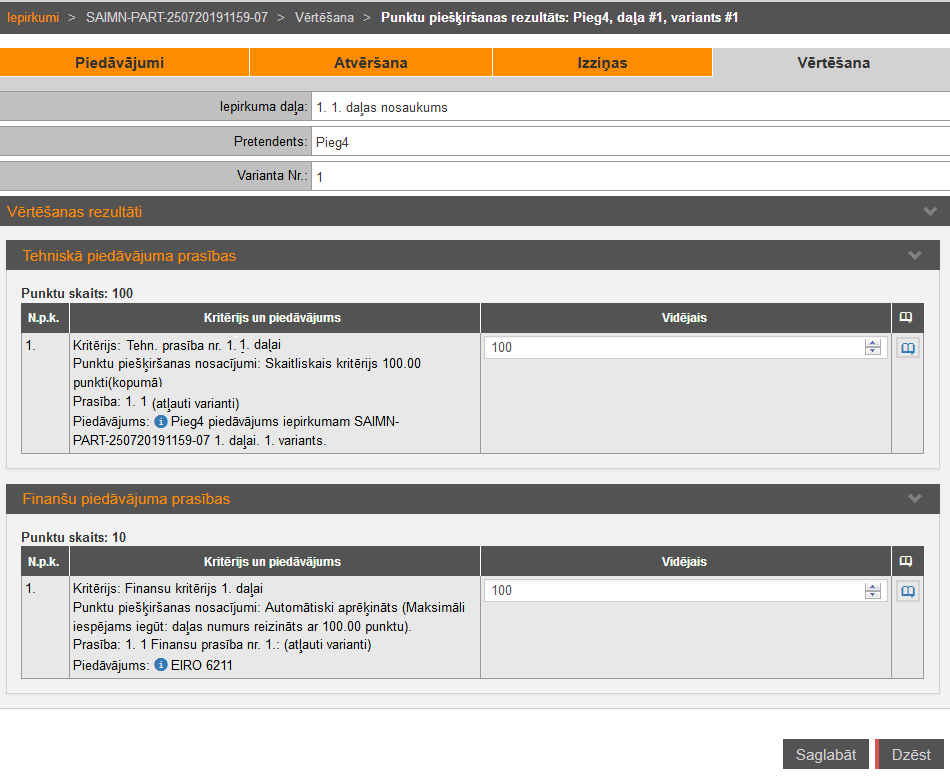Viewport: 950px width, 776px height.
Task: Click the book icon in the technical table header
Action: (x=906, y=318)
